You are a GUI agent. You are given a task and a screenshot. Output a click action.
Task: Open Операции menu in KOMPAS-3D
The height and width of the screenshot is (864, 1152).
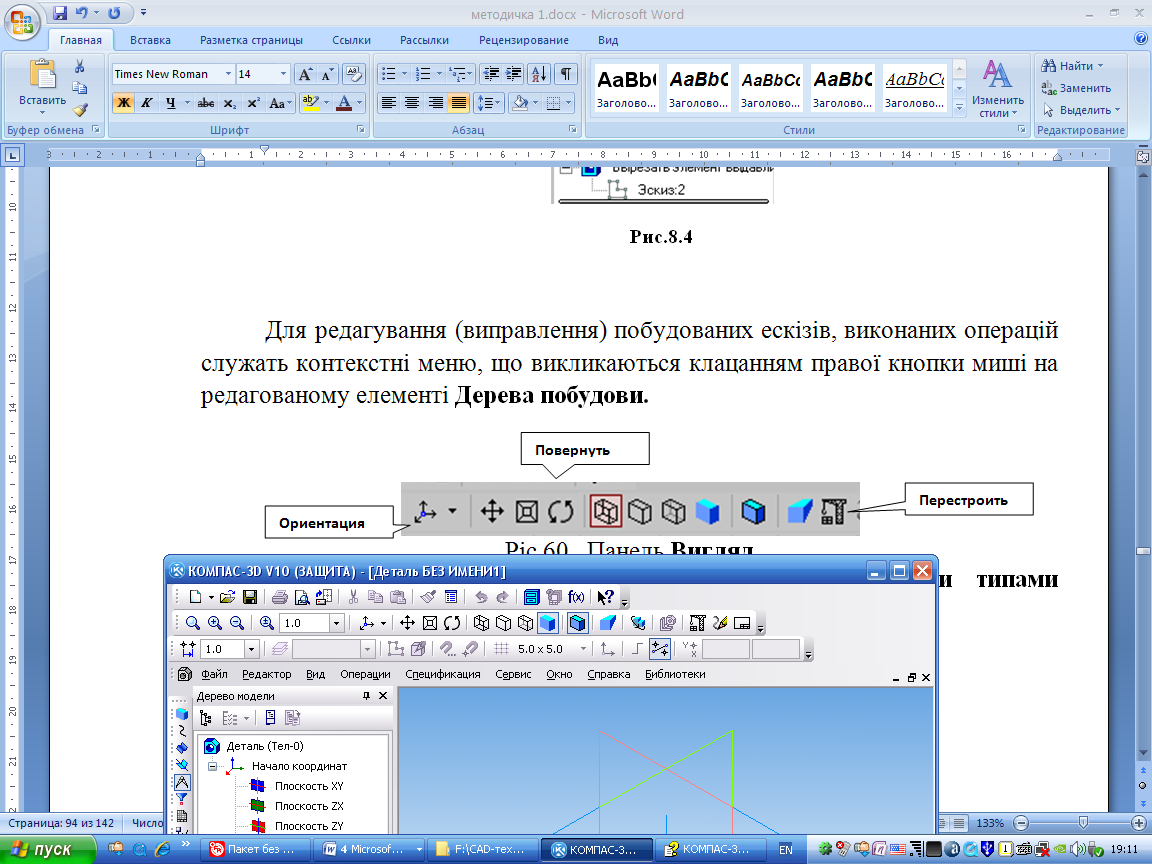click(x=365, y=674)
